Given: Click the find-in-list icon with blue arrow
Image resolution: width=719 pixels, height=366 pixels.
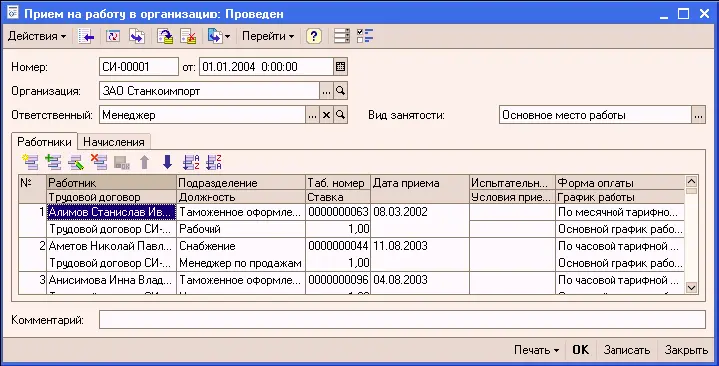Looking at the screenshot, I should click(86, 36).
